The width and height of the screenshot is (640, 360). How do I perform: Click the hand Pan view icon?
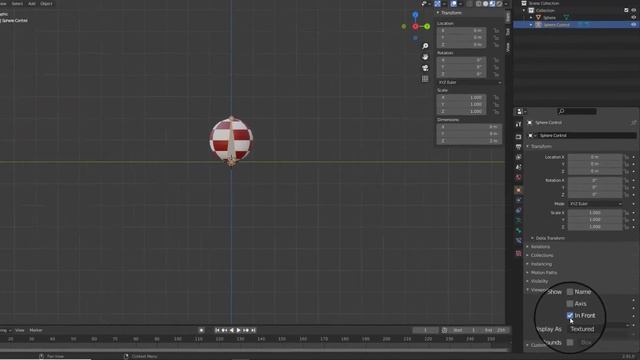[425, 57]
